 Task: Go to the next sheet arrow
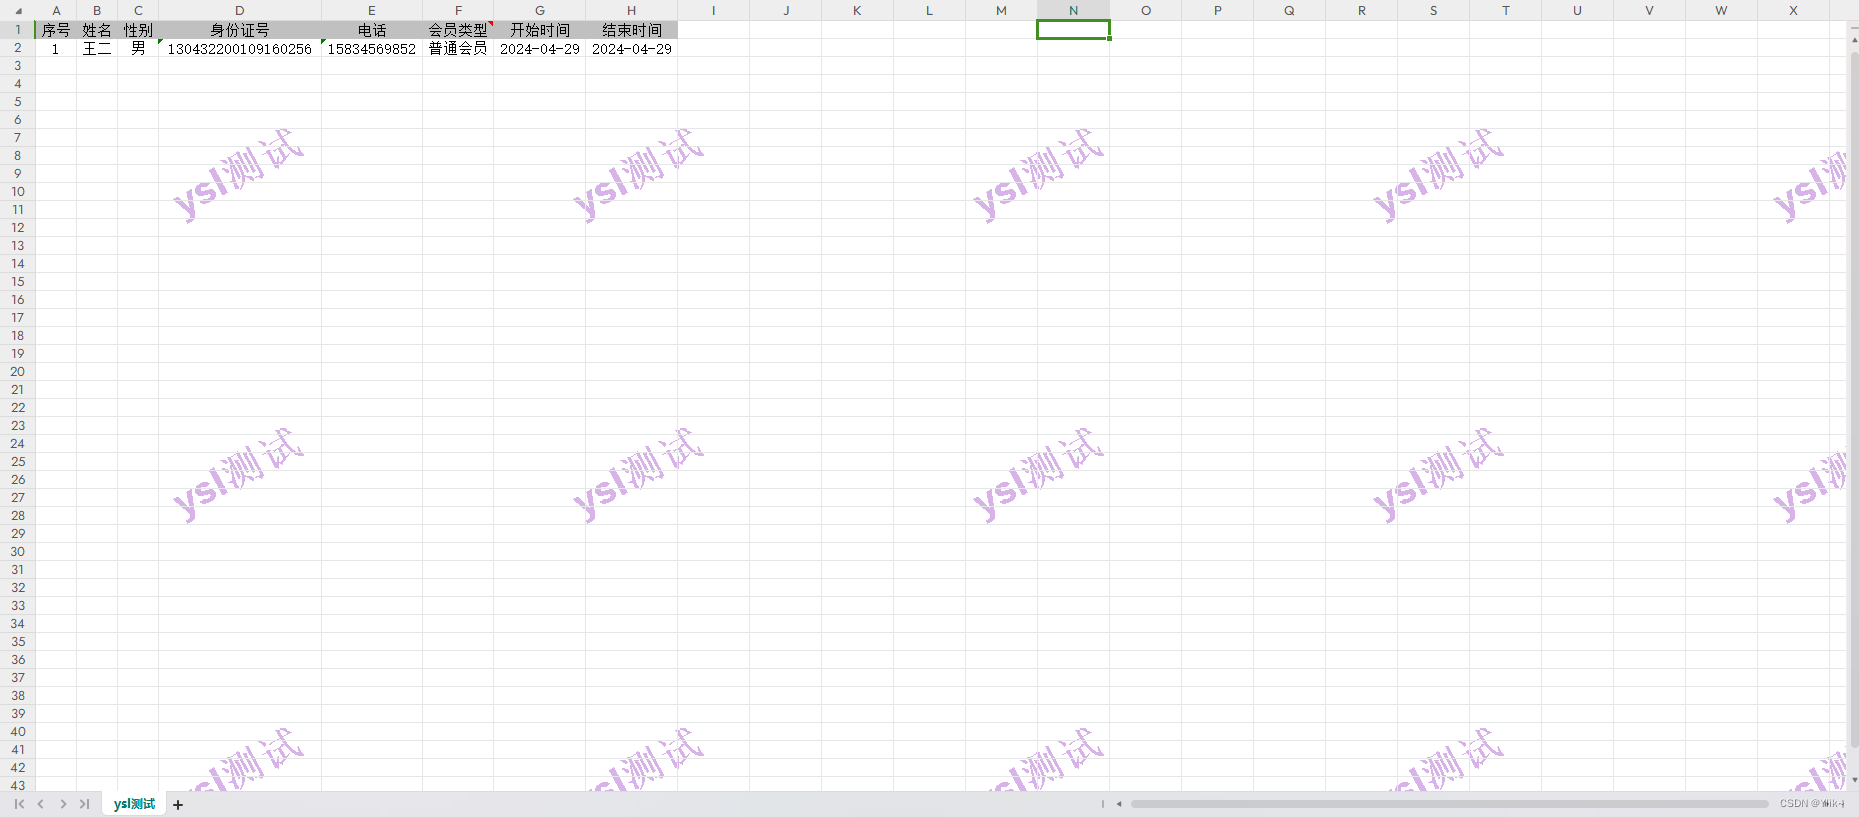[x=63, y=804]
